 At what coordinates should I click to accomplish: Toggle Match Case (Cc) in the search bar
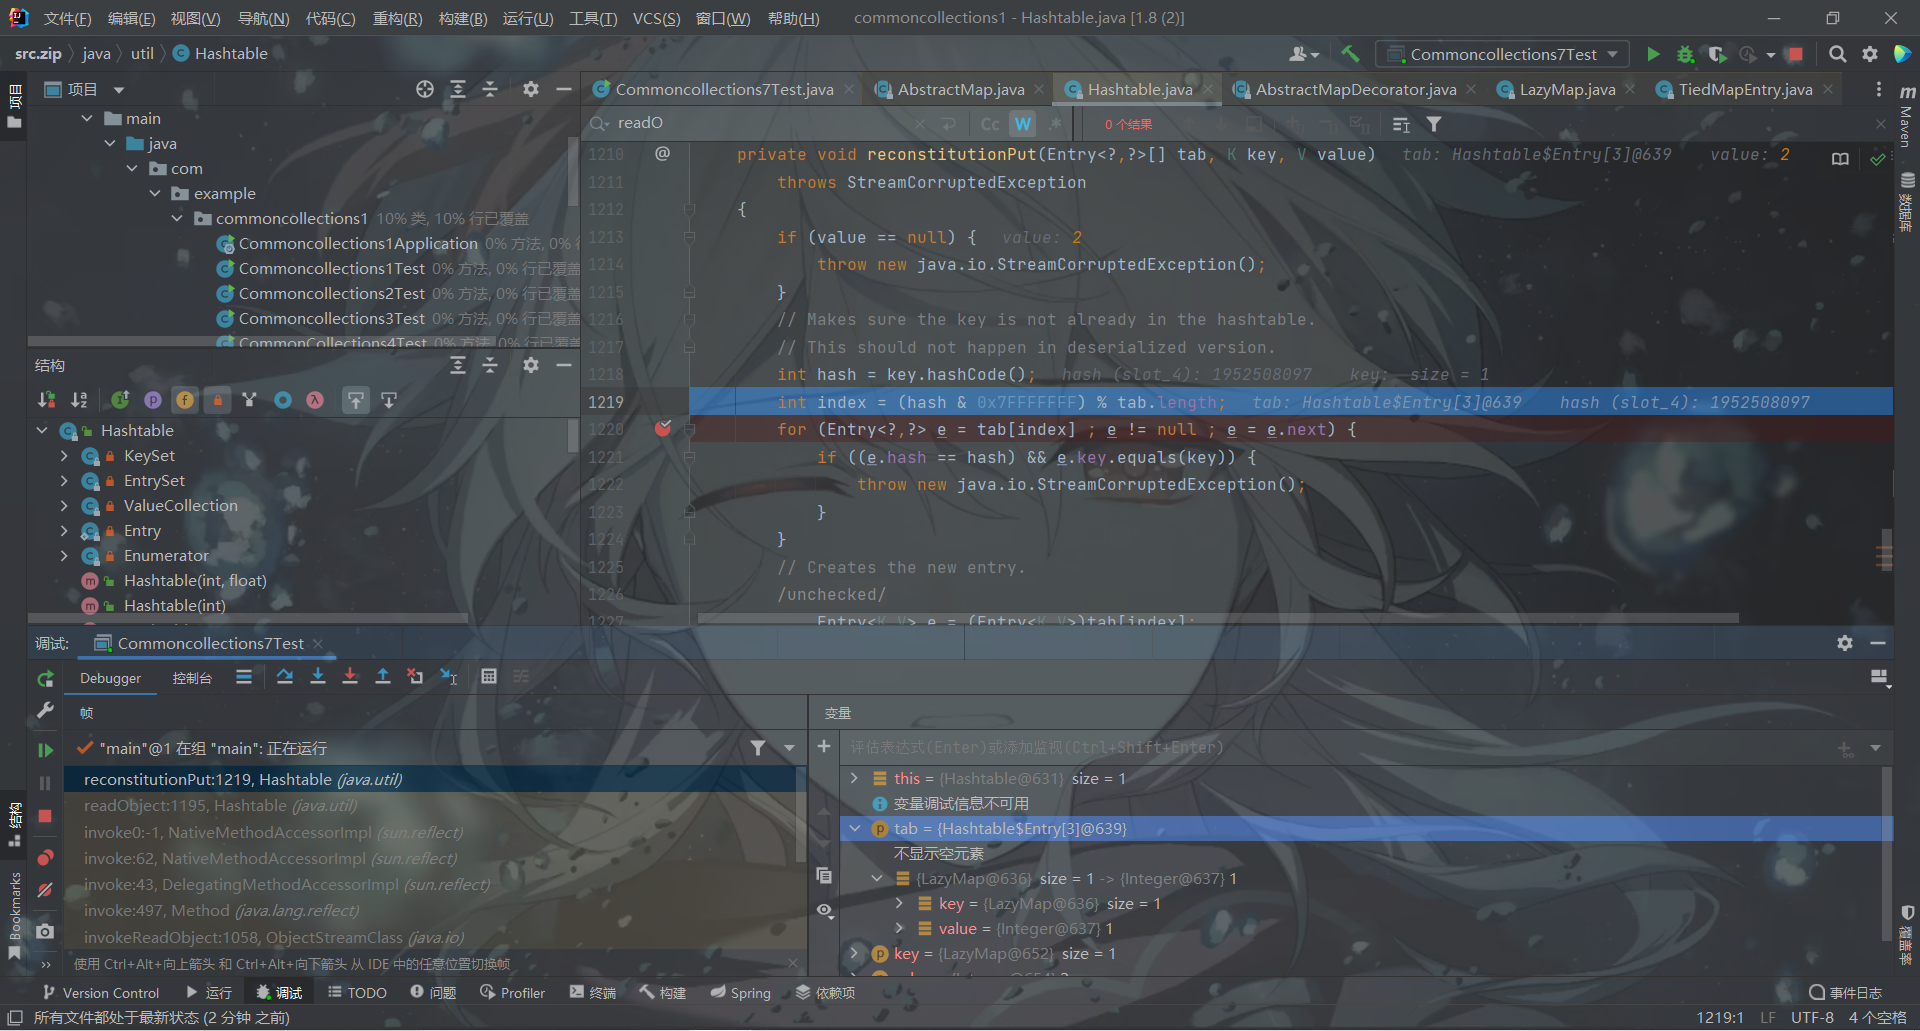pos(990,124)
